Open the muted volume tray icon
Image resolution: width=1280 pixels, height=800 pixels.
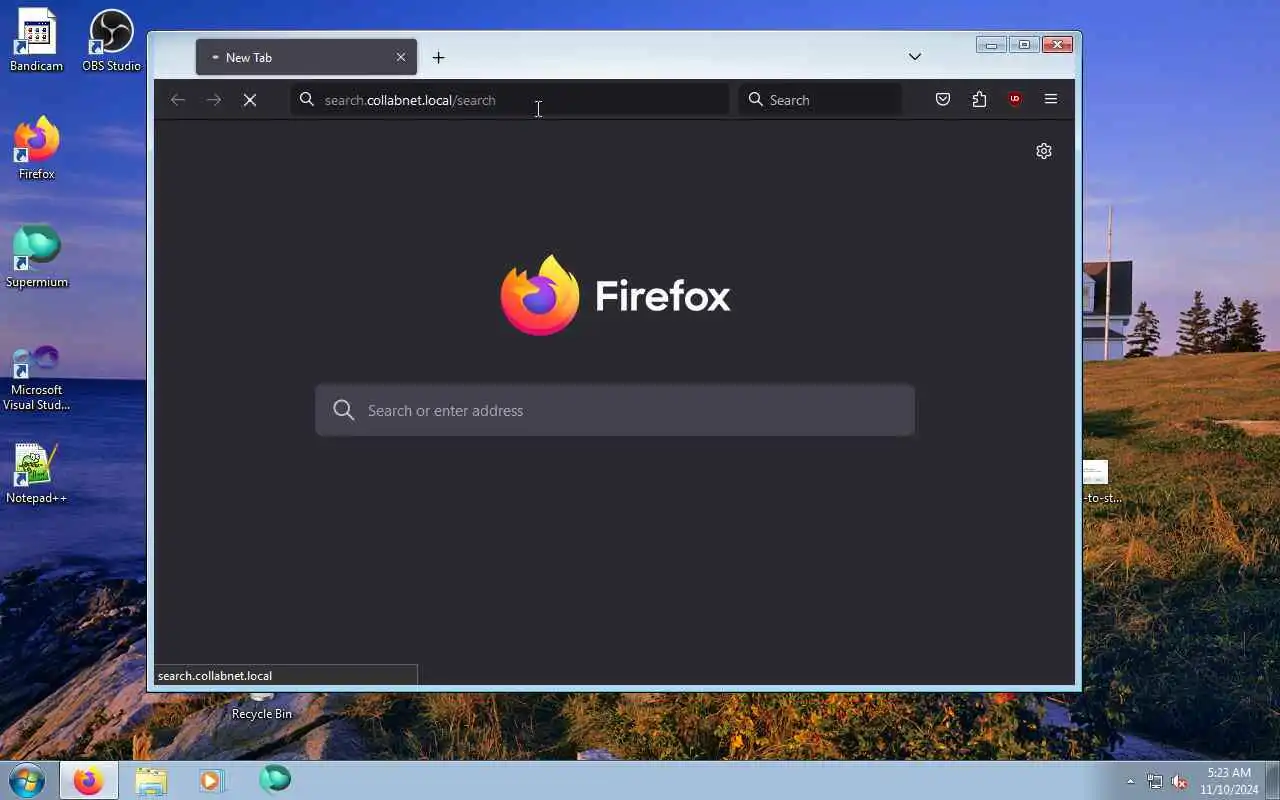point(1180,782)
